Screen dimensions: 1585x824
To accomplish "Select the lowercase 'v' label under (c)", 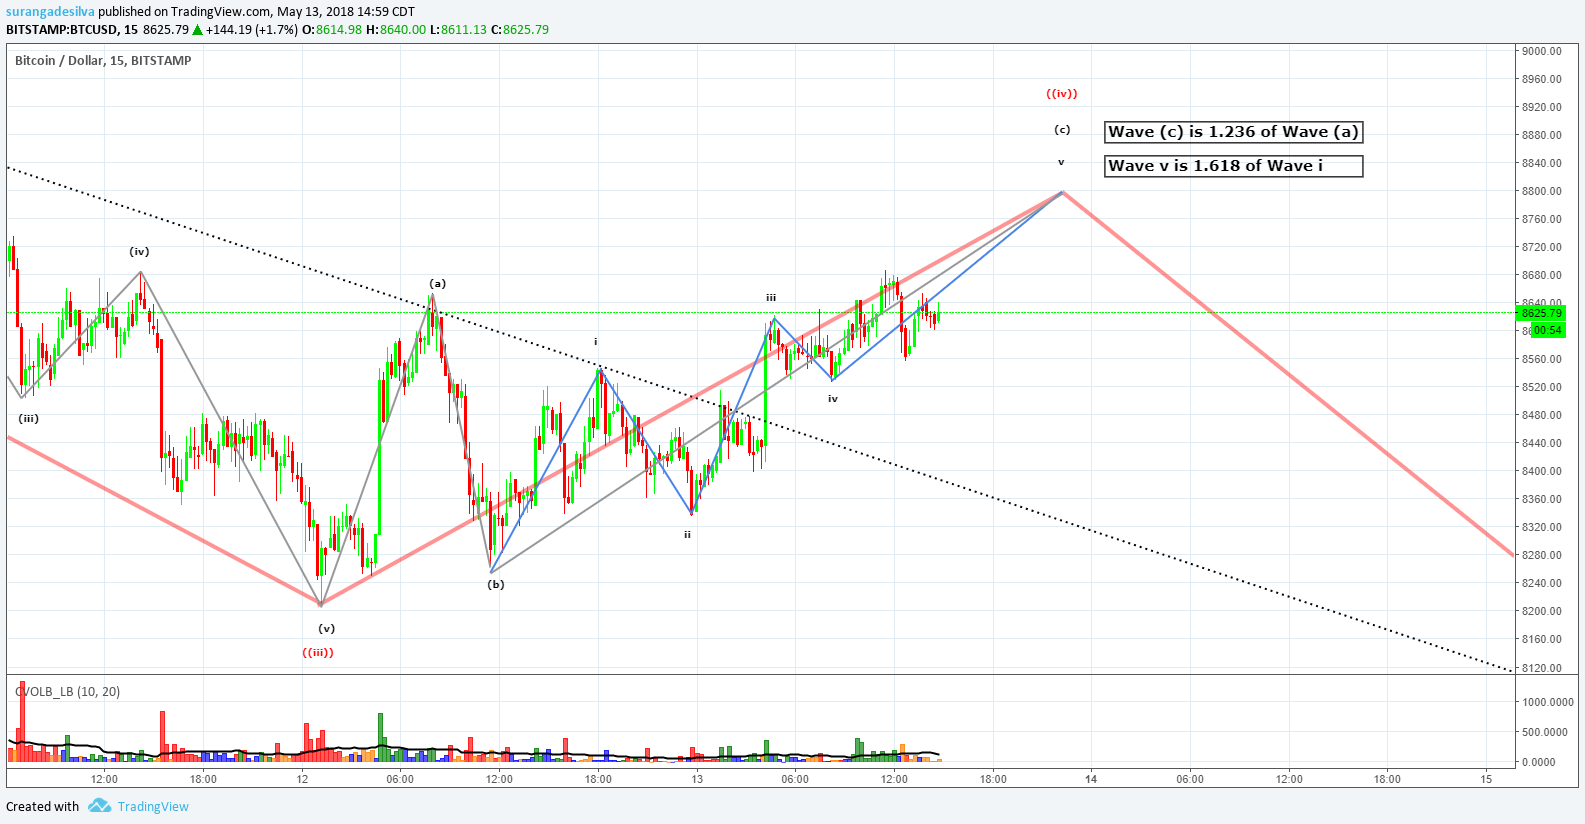I will pos(1061,162).
